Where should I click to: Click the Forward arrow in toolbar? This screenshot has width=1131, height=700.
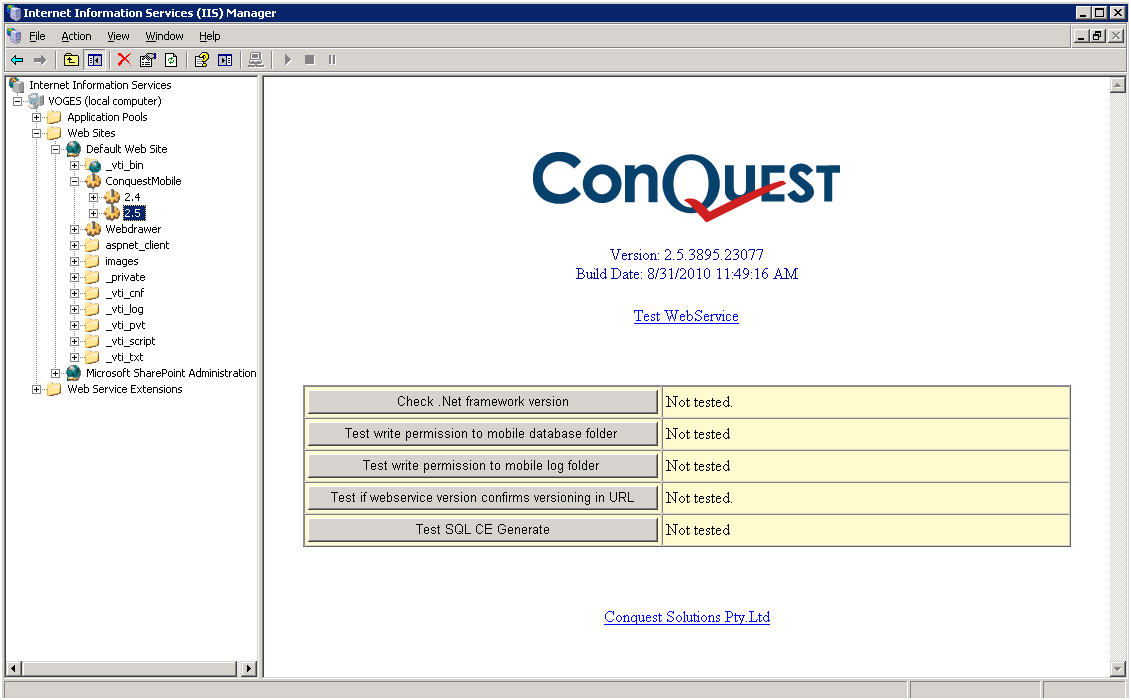click(x=40, y=60)
